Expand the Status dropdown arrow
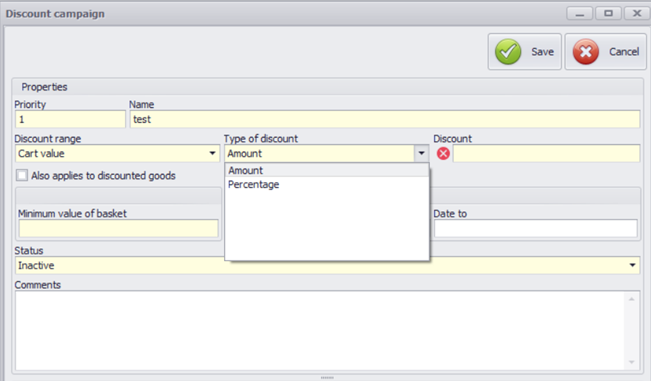The image size is (651, 381). 632,265
